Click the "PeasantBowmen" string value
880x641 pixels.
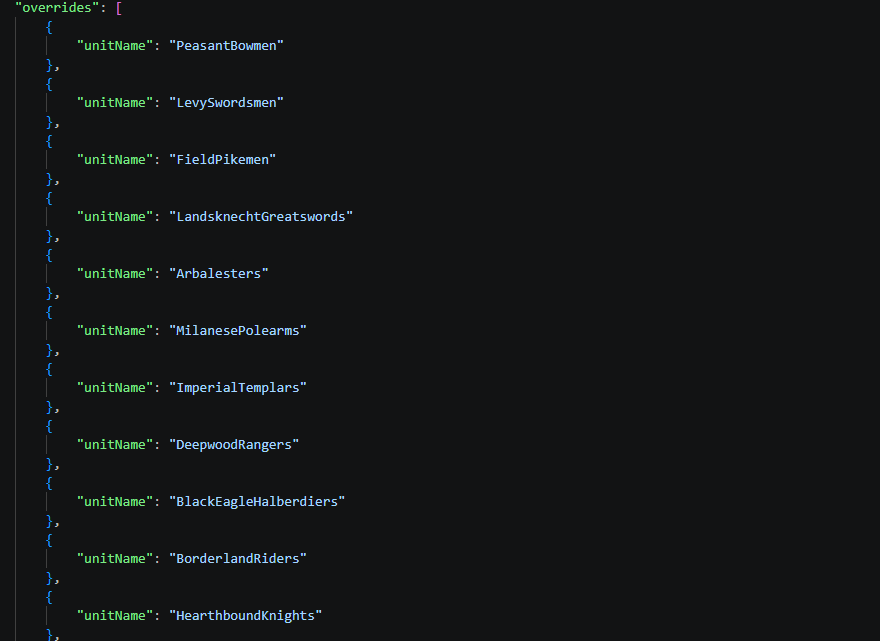click(226, 45)
